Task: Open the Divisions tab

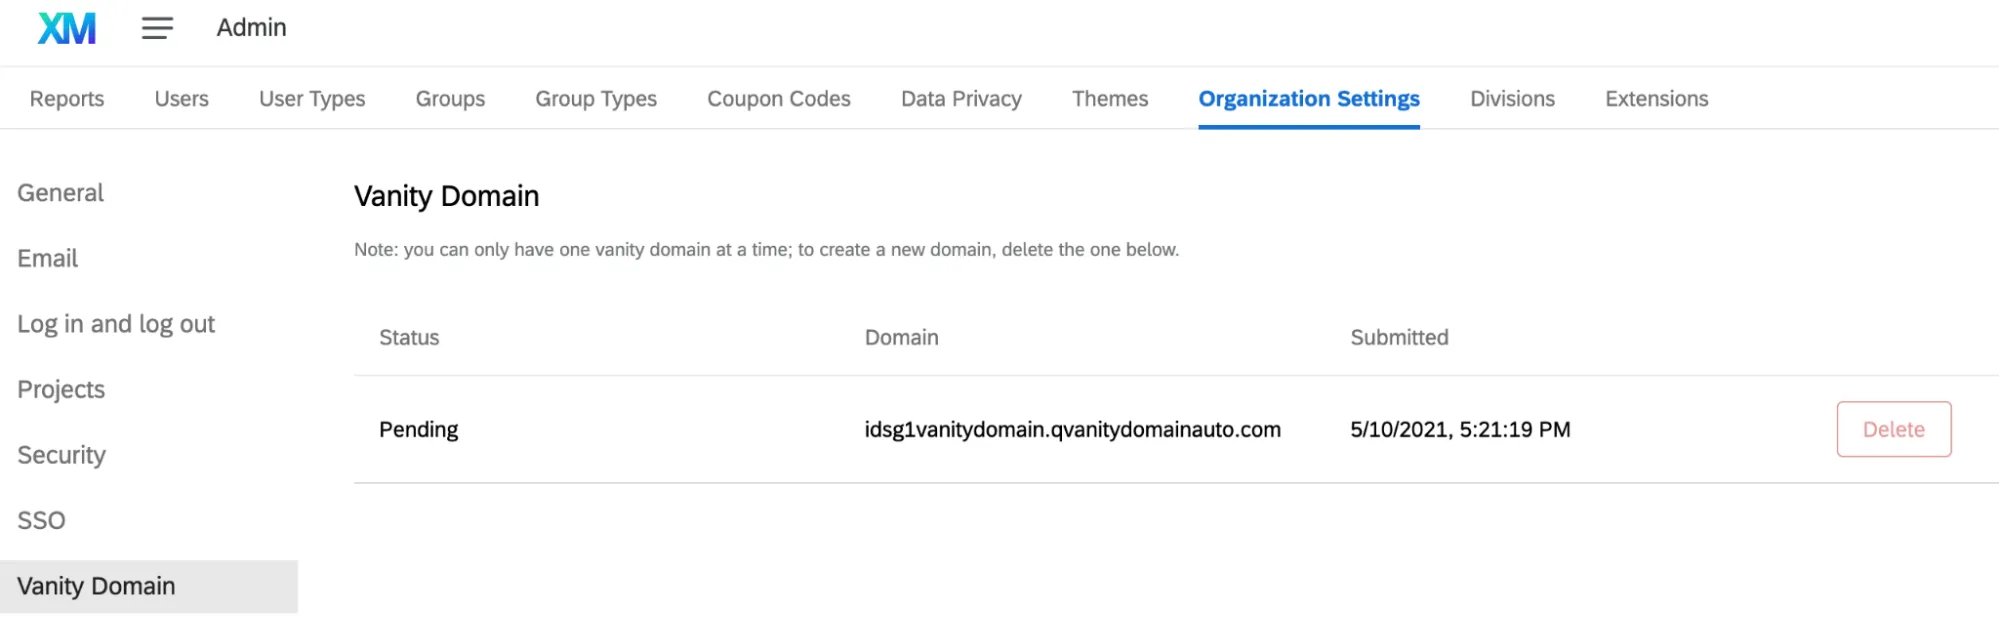Action: coord(1512,99)
